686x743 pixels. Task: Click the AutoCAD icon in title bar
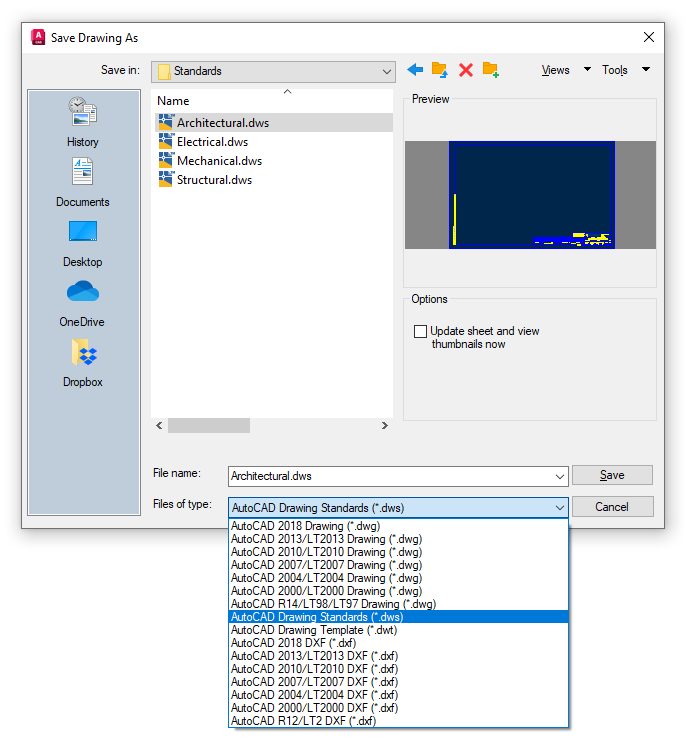(38, 37)
